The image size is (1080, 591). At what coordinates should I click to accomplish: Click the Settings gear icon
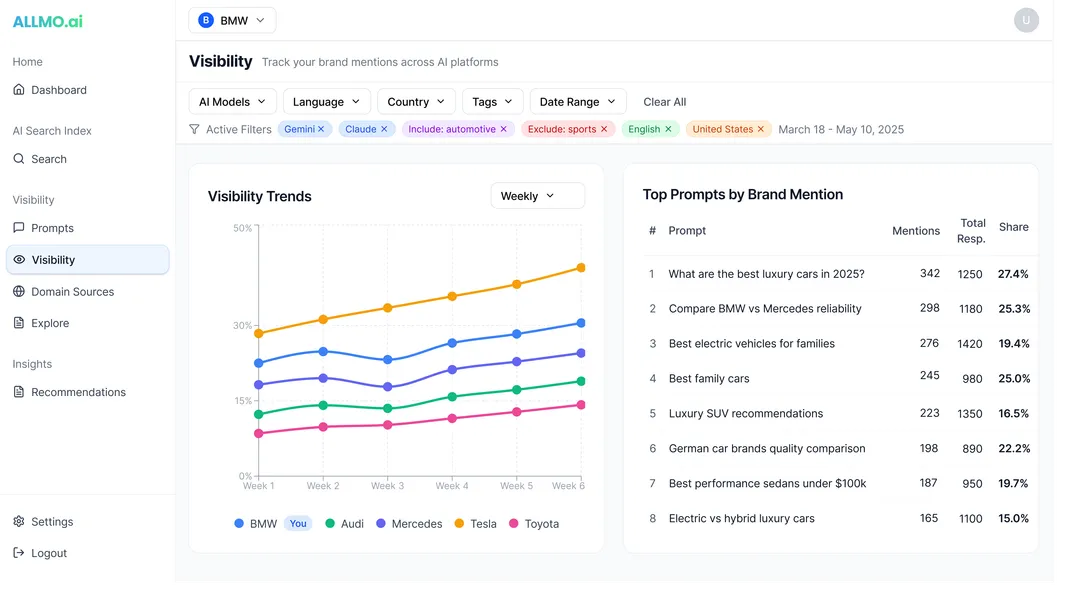coord(19,521)
